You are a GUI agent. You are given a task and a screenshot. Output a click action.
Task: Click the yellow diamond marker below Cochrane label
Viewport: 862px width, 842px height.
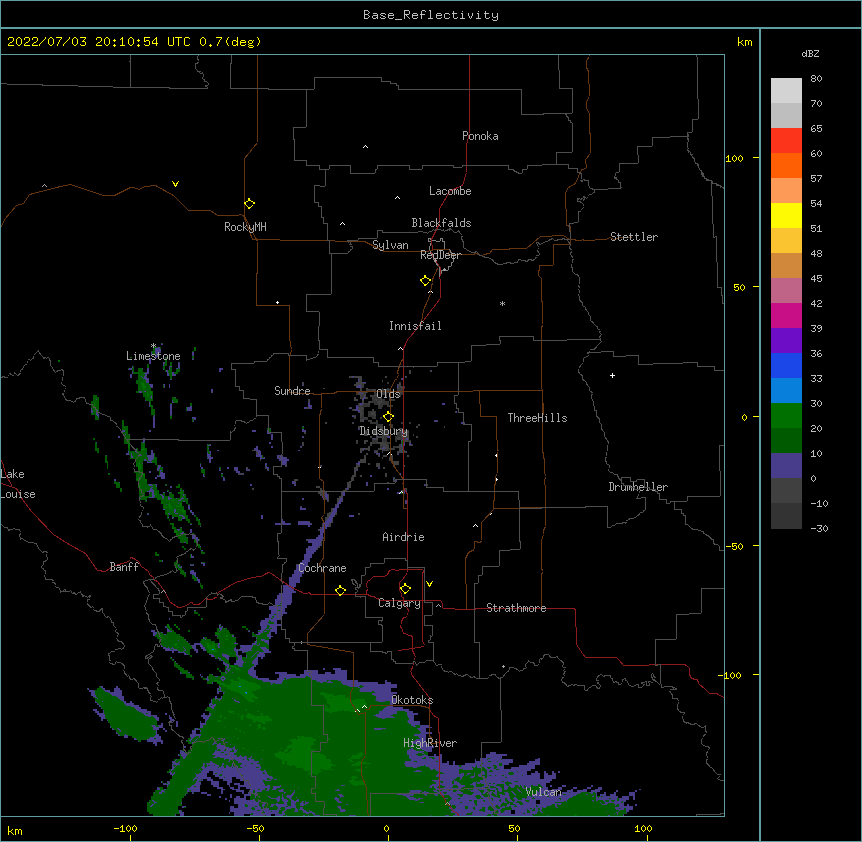click(x=340, y=590)
